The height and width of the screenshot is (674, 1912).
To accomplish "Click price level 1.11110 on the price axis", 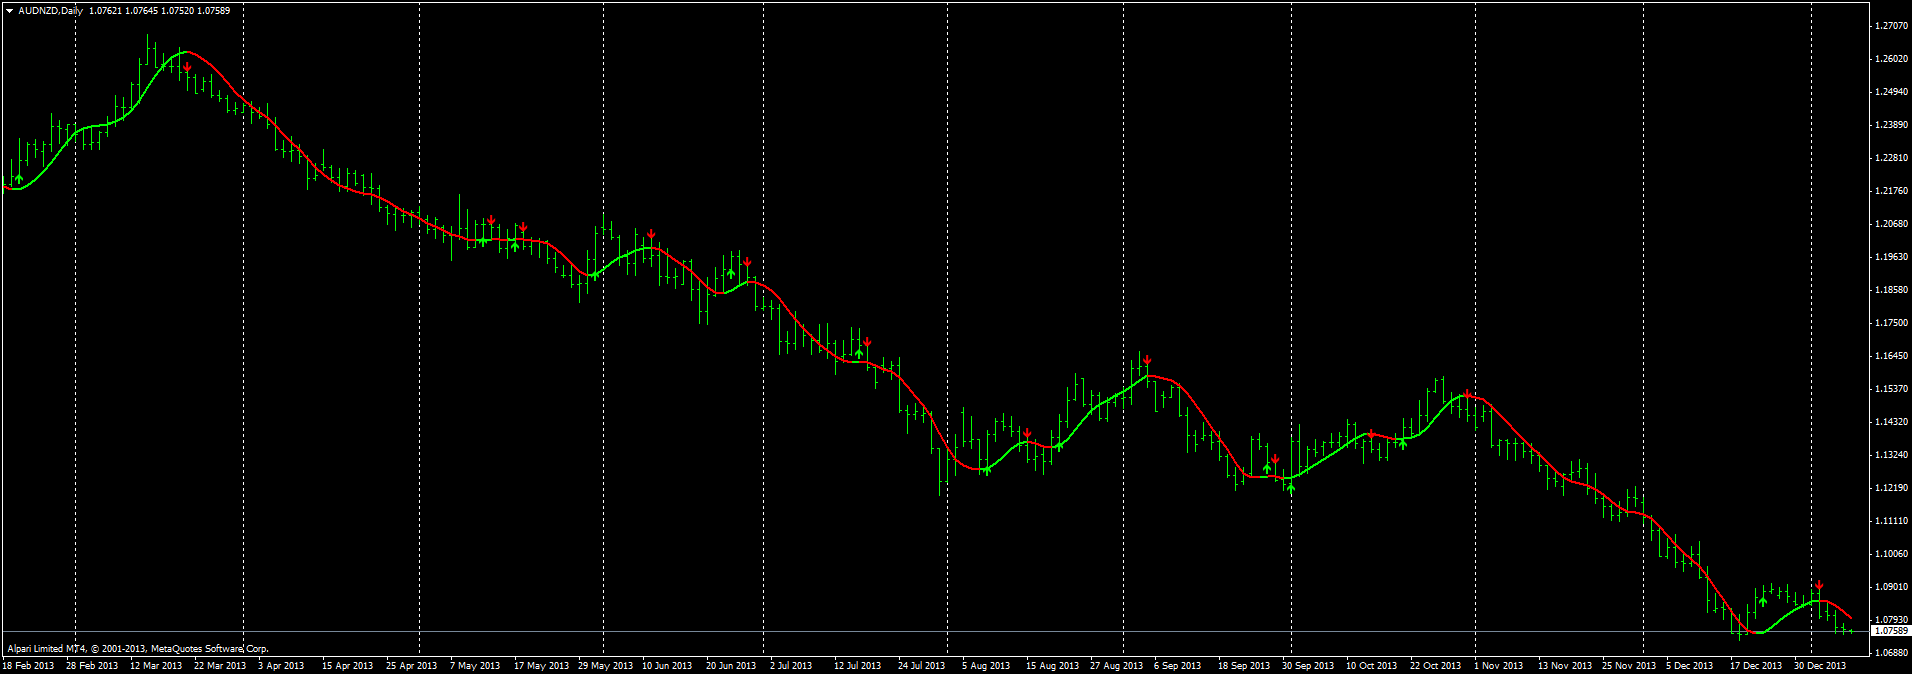I will pyautogui.click(x=1891, y=521).
